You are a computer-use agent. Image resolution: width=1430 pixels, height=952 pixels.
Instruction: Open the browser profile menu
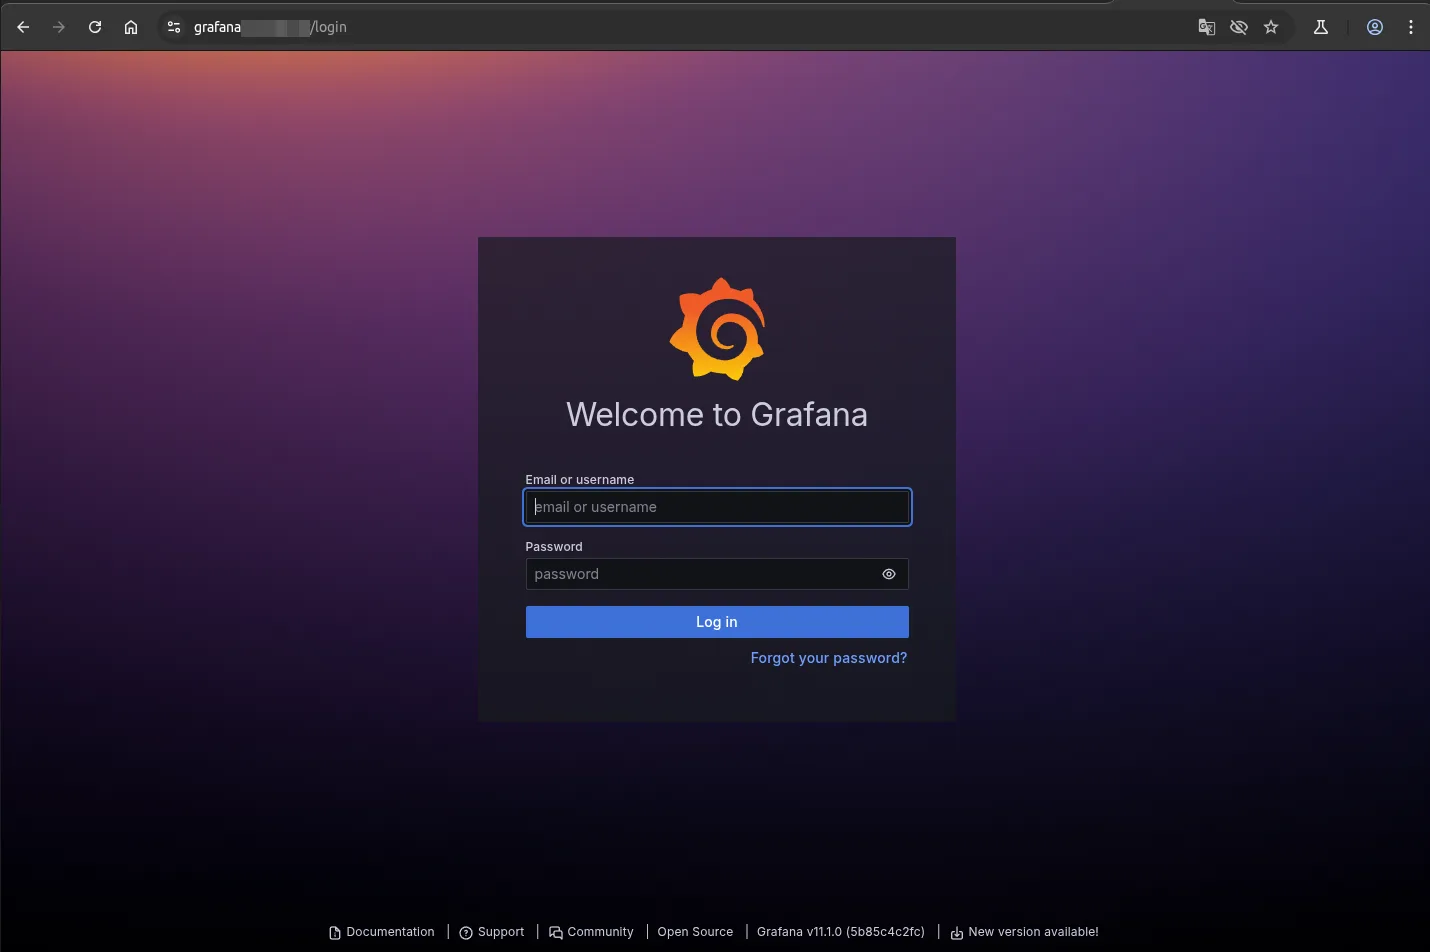[x=1375, y=27]
